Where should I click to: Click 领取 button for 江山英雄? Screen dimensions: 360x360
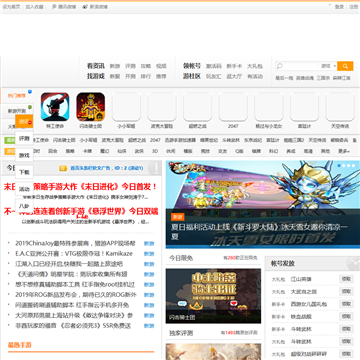346,279
